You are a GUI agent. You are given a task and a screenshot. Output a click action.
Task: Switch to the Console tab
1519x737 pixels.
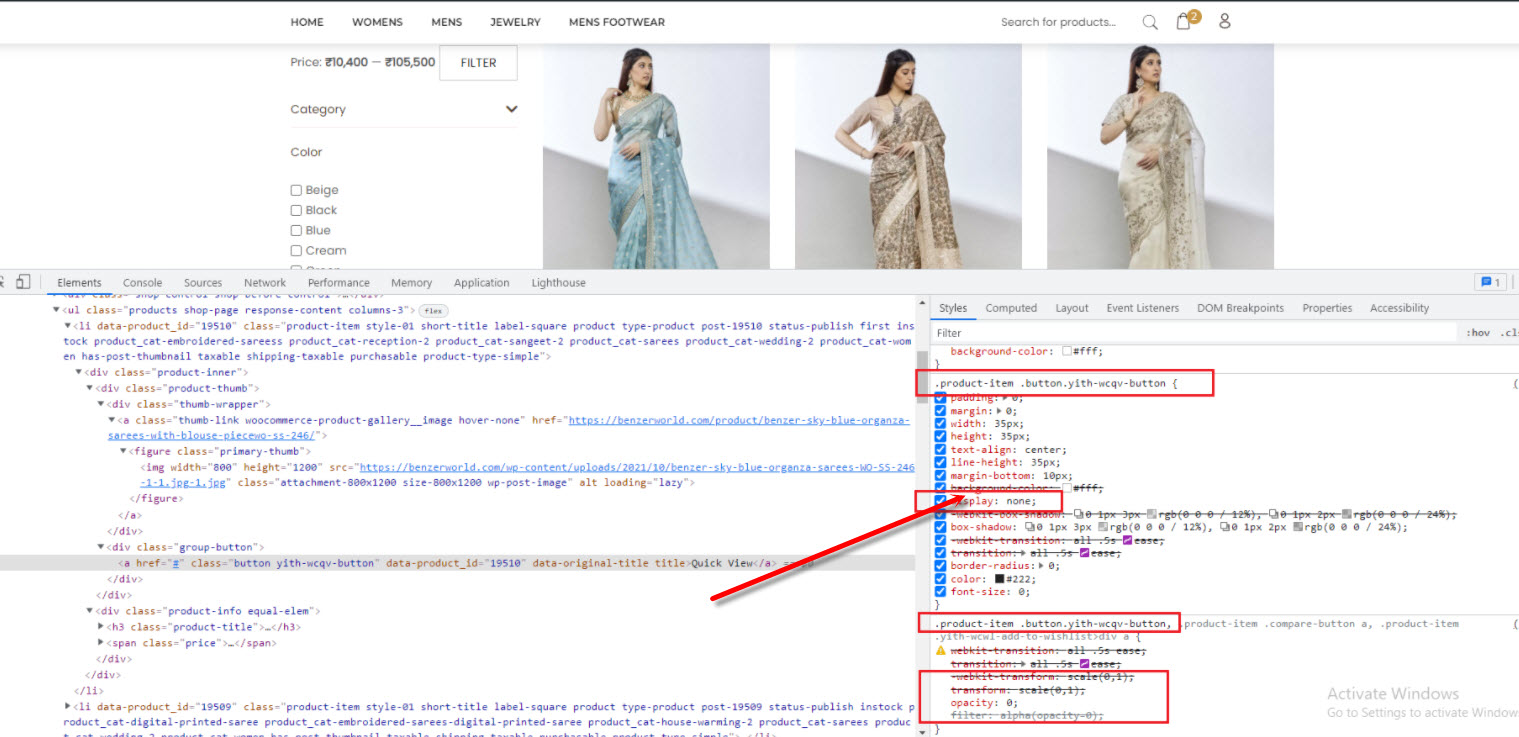pyautogui.click(x=142, y=283)
